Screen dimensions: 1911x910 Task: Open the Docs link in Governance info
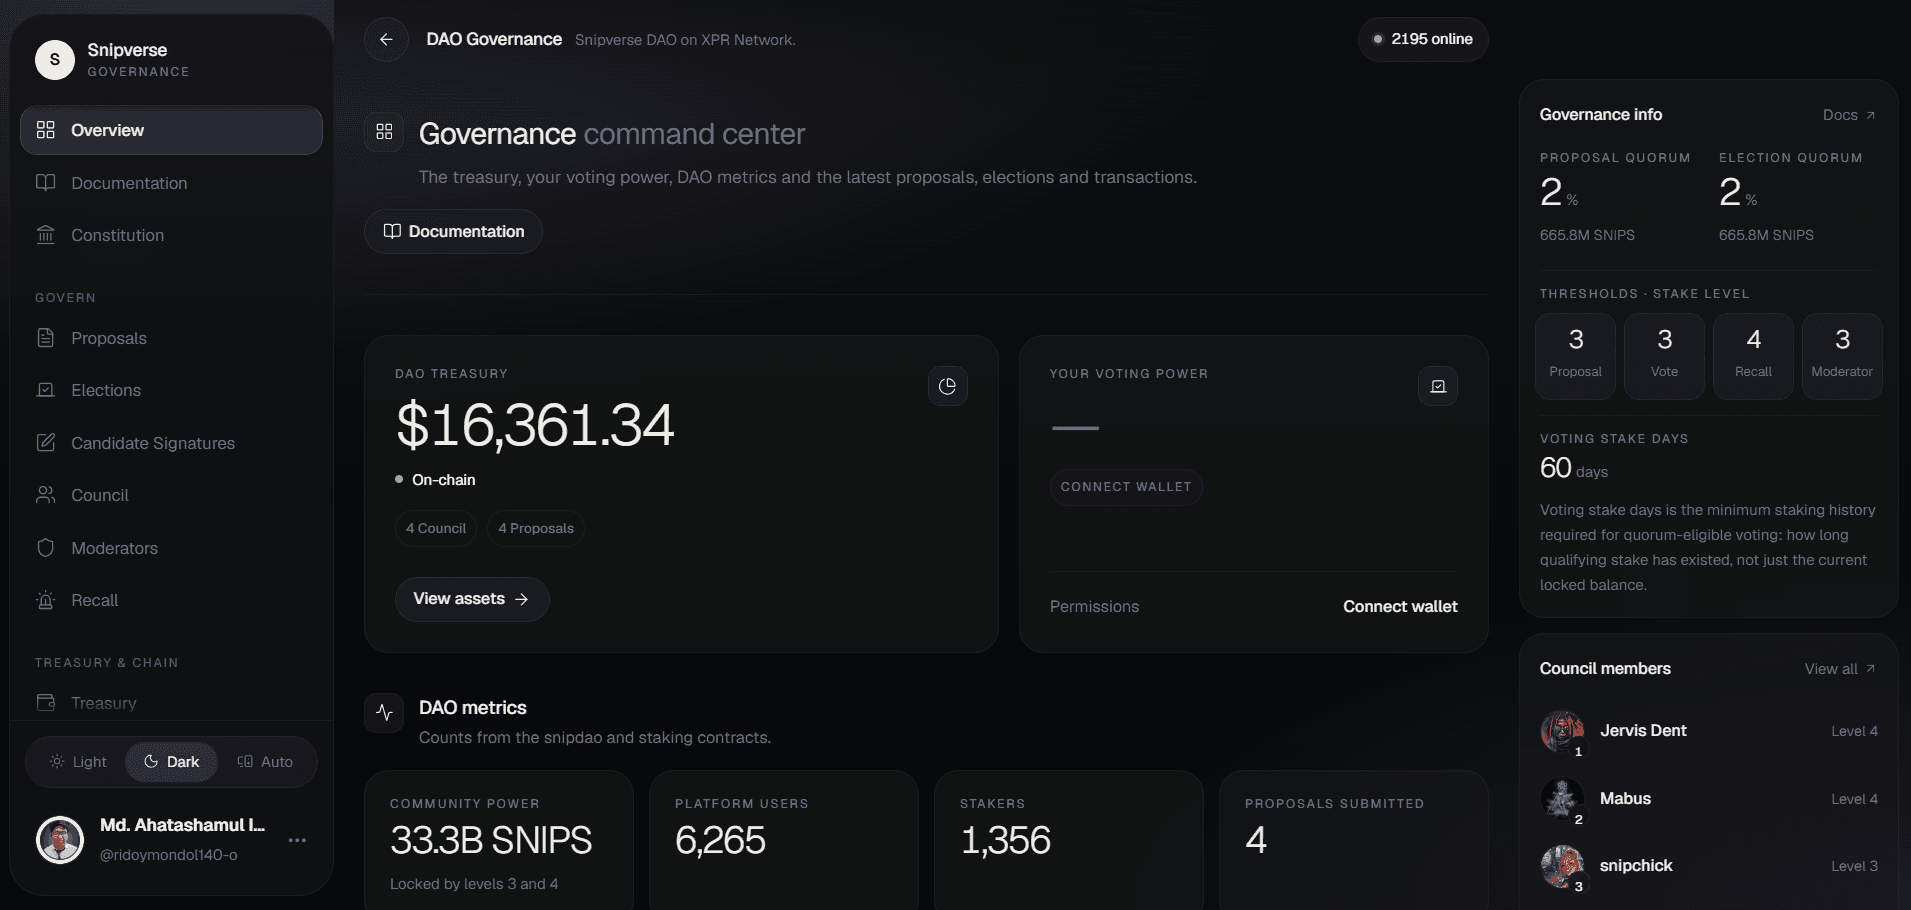[1849, 115]
